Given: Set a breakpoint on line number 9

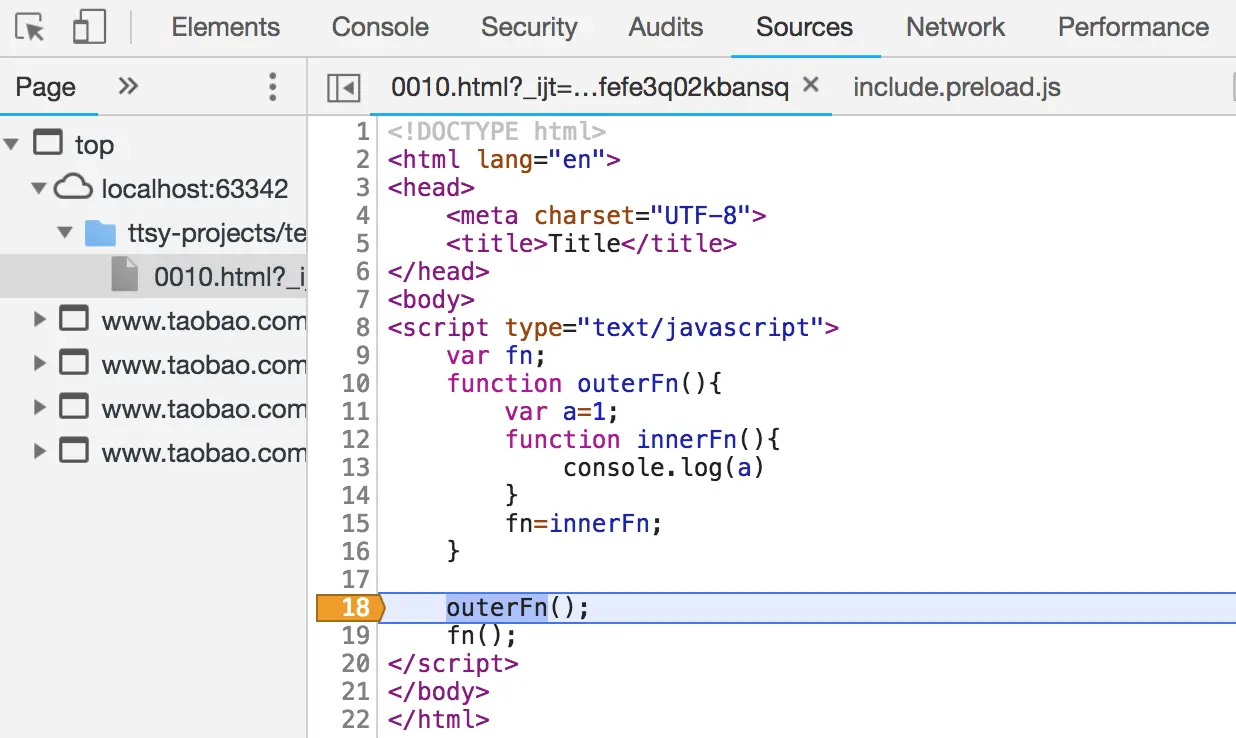Looking at the screenshot, I should tap(362, 355).
